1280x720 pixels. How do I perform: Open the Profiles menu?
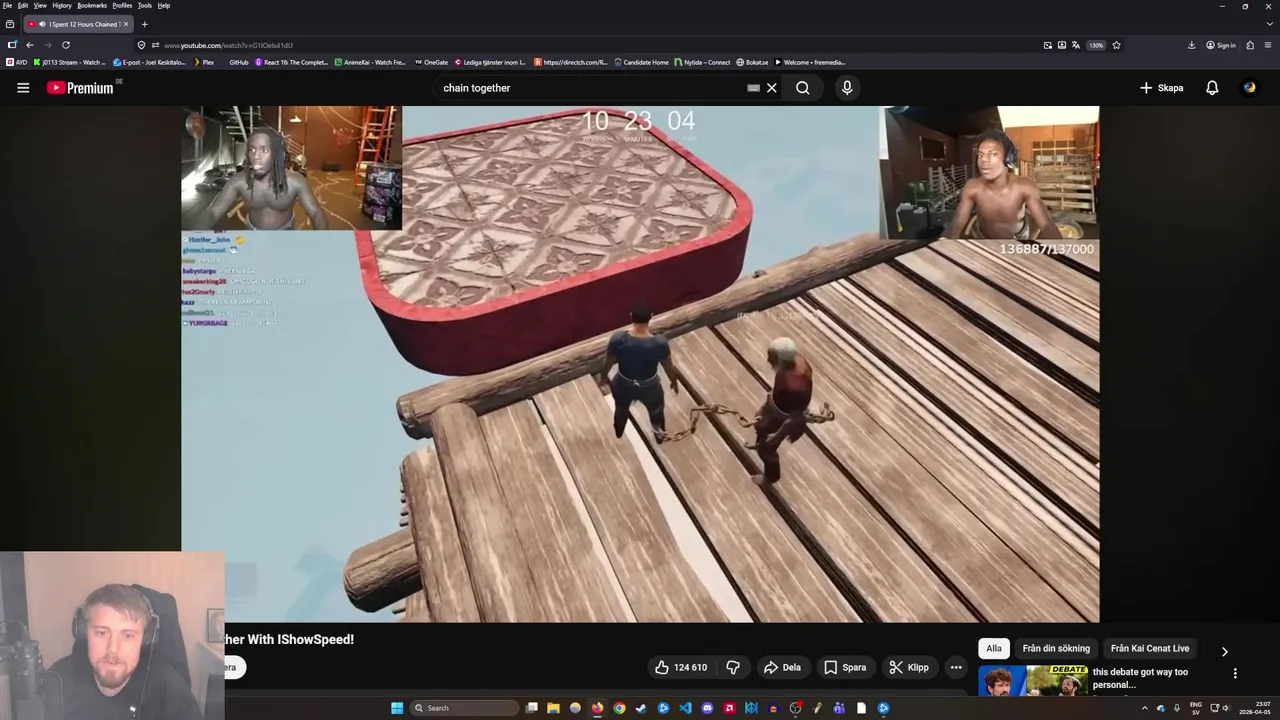(x=122, y=6)
